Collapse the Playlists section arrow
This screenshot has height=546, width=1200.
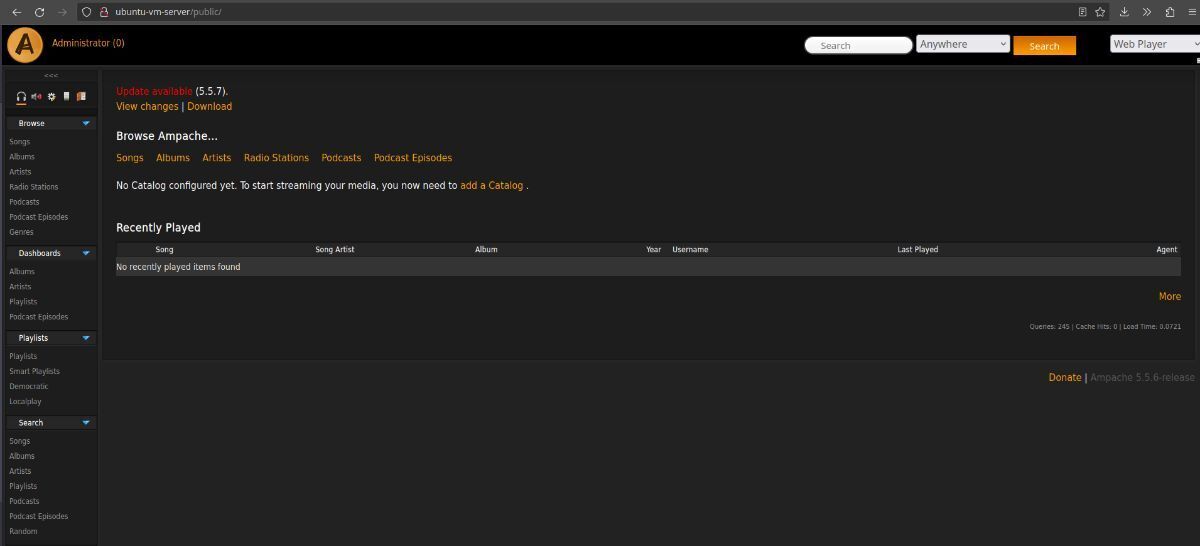(x=86, y=338)
